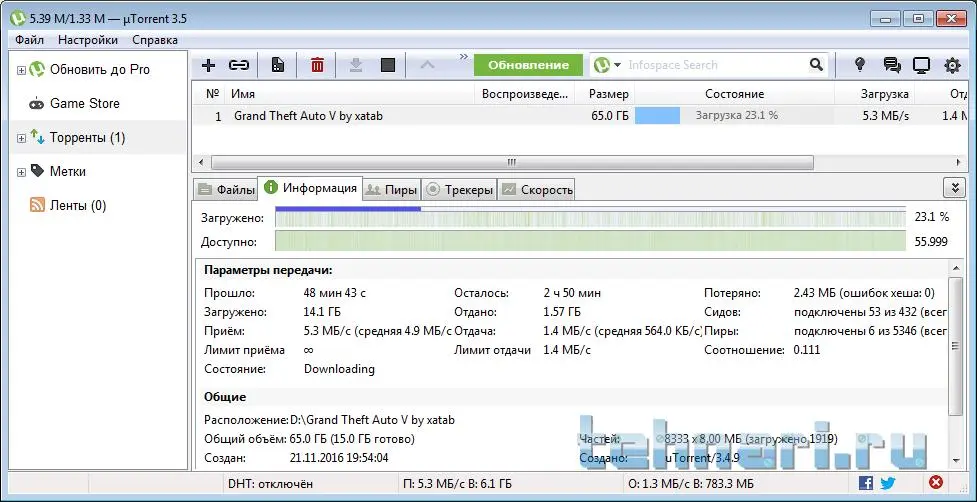The height and width of the screenshot is (502, 977).
Task: Select Ленты (0) in sidebar
Action: click(x=78, y=206)
